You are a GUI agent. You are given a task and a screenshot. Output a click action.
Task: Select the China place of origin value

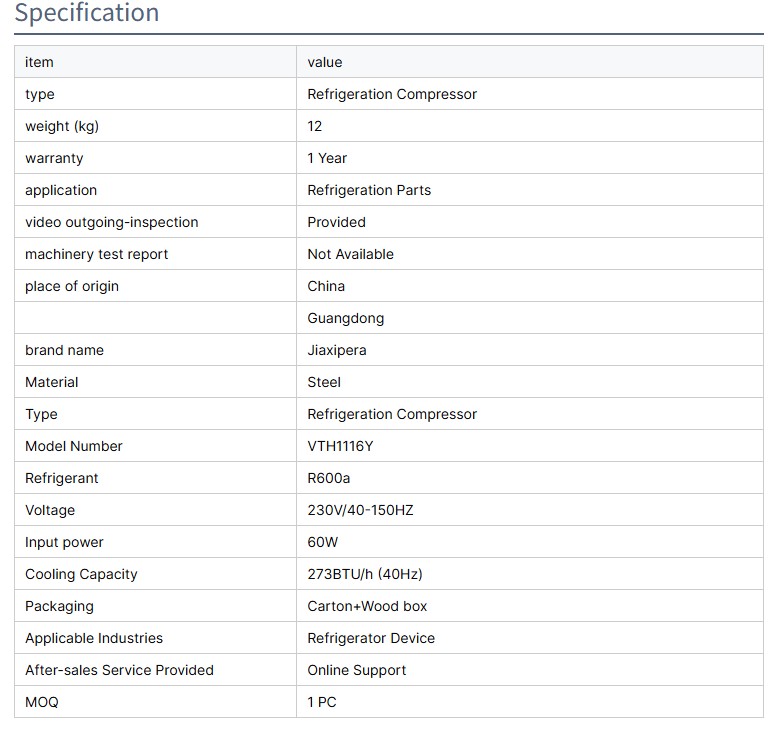[326, 286]
